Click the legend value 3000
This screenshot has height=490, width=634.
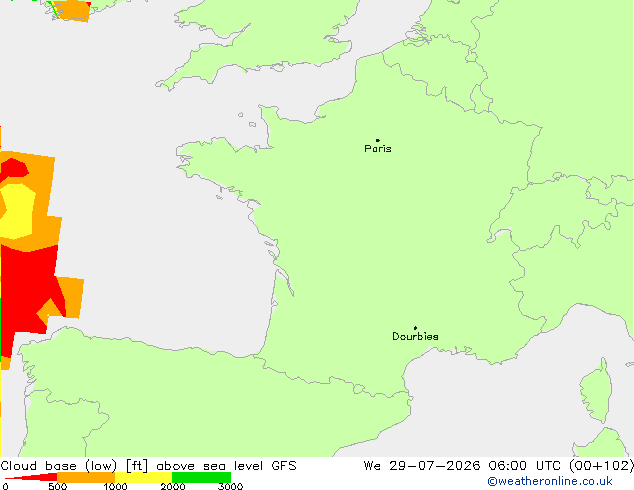click(x=230, y=486)
